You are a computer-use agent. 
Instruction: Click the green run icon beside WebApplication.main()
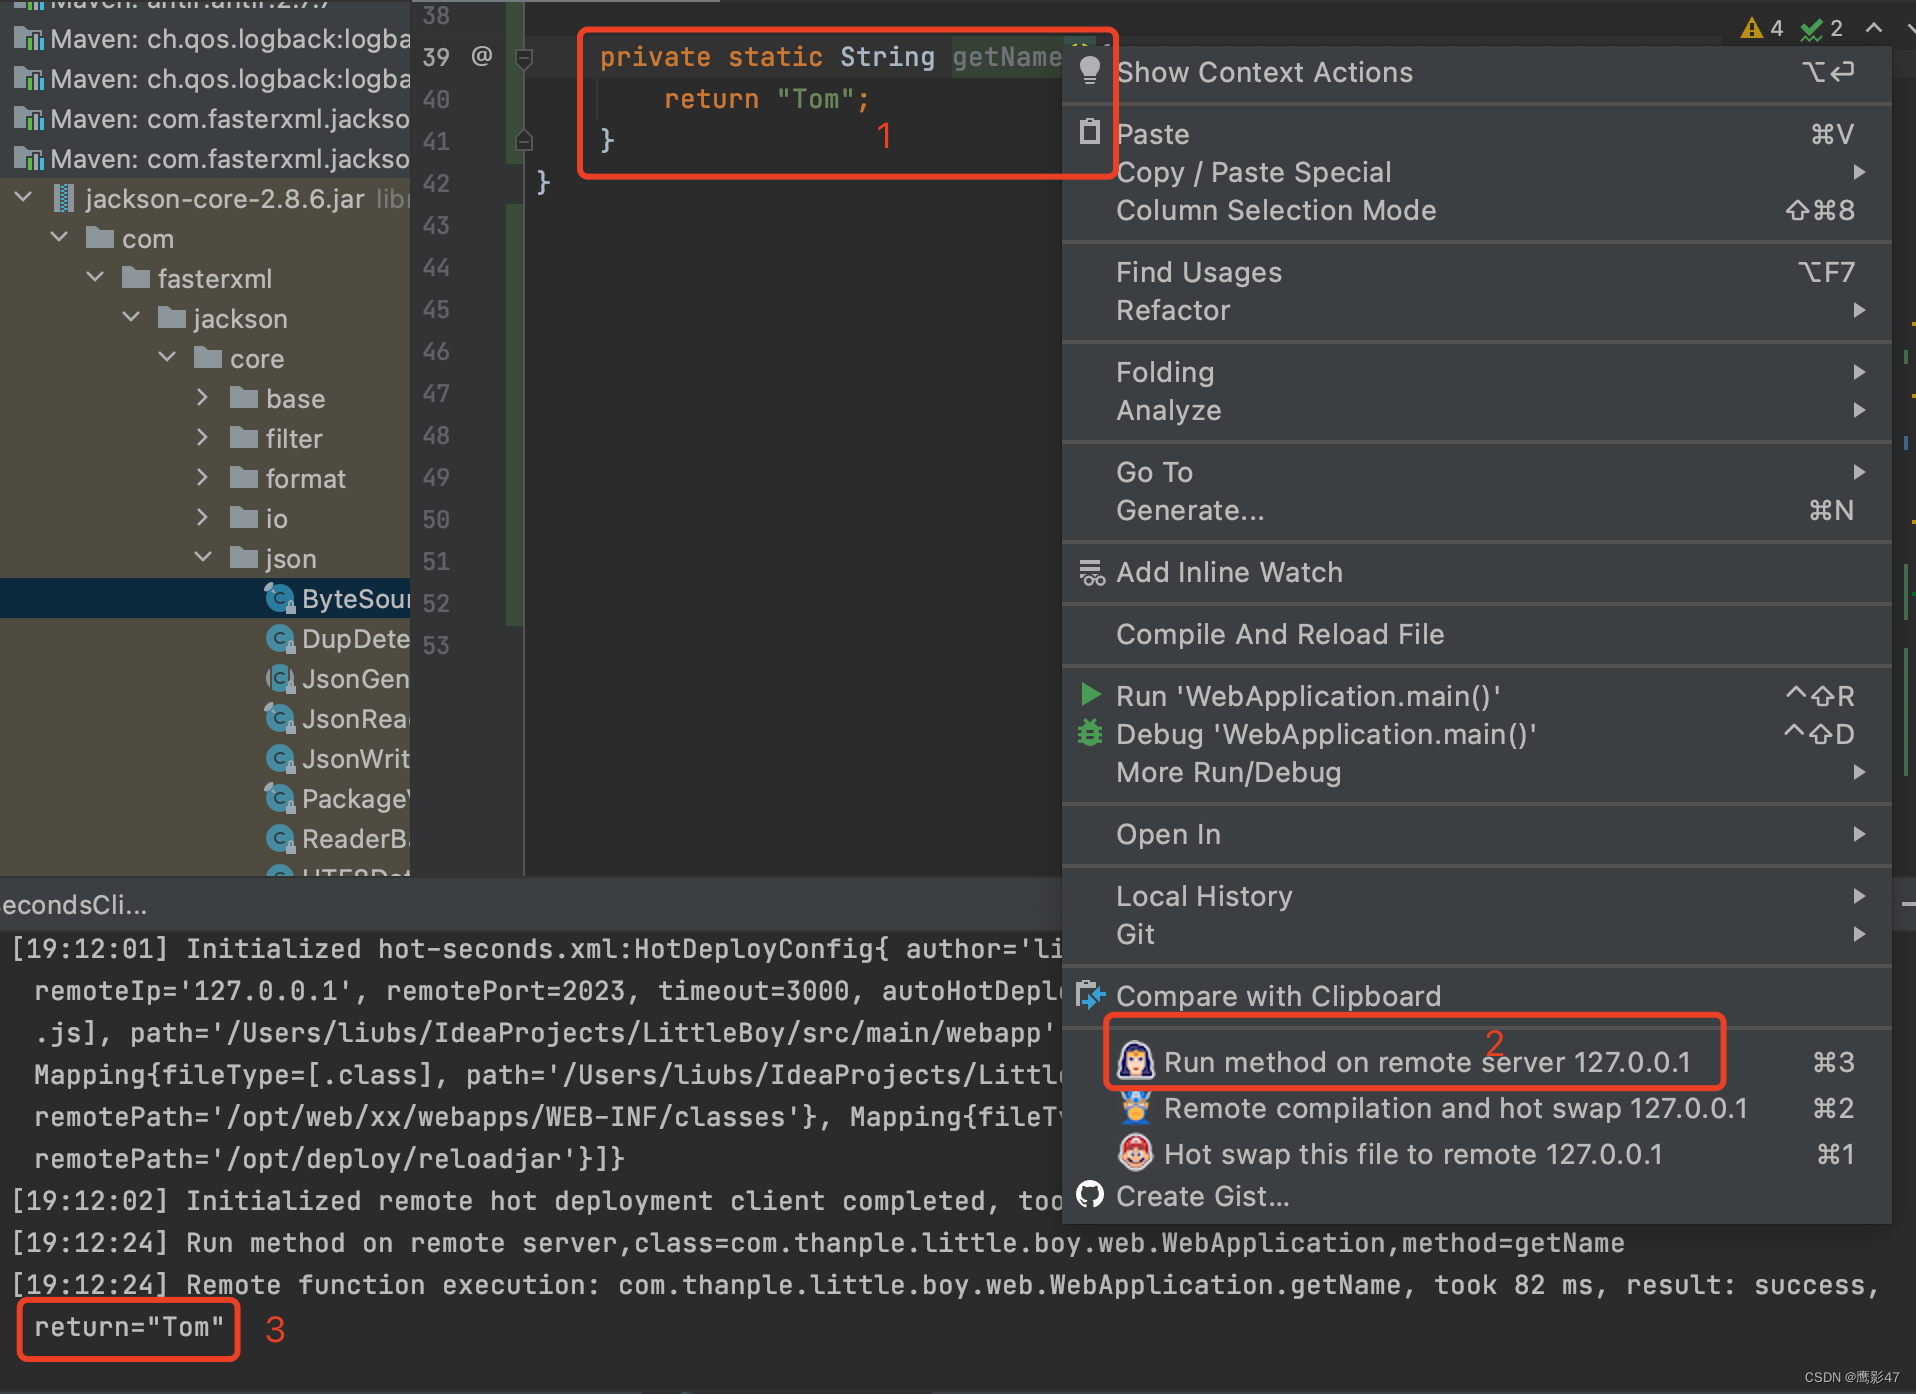point(1090,695)
